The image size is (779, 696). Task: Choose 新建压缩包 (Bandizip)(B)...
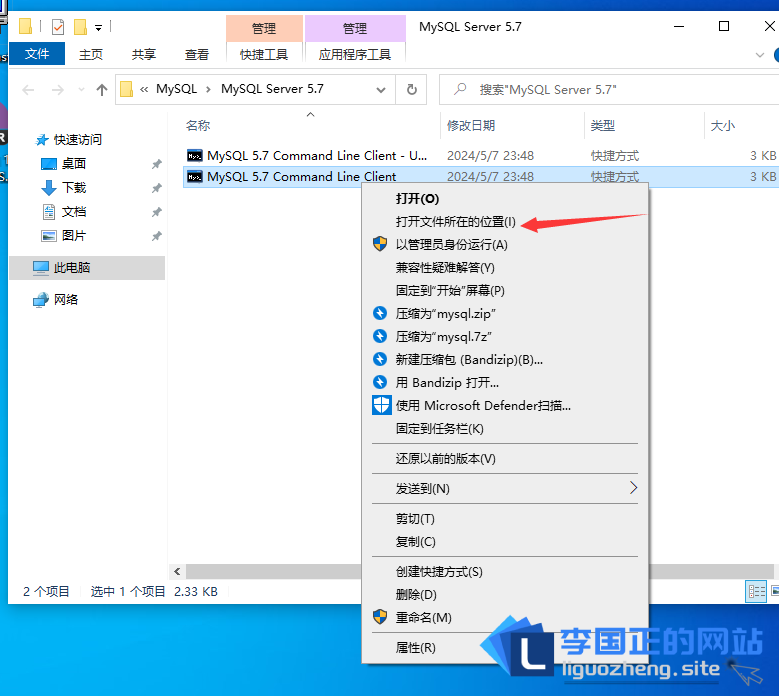coord(505,360)
